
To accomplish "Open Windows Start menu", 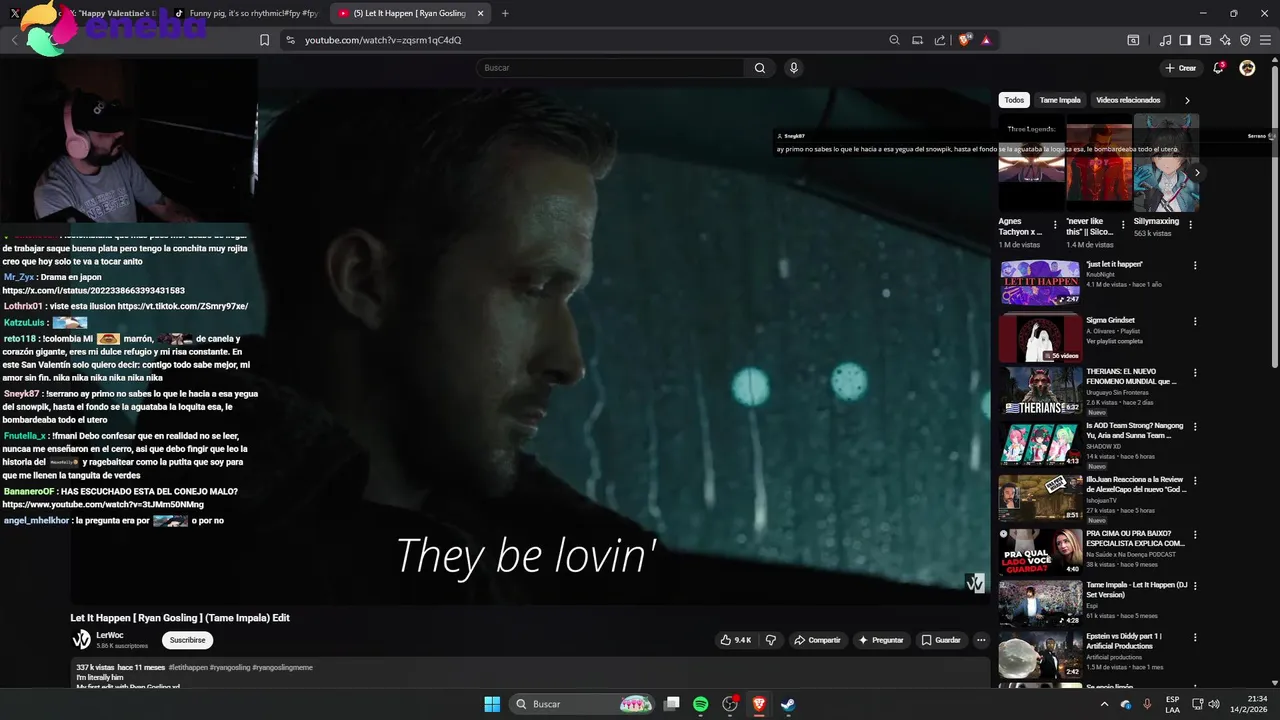I will [x=492, y=704].
